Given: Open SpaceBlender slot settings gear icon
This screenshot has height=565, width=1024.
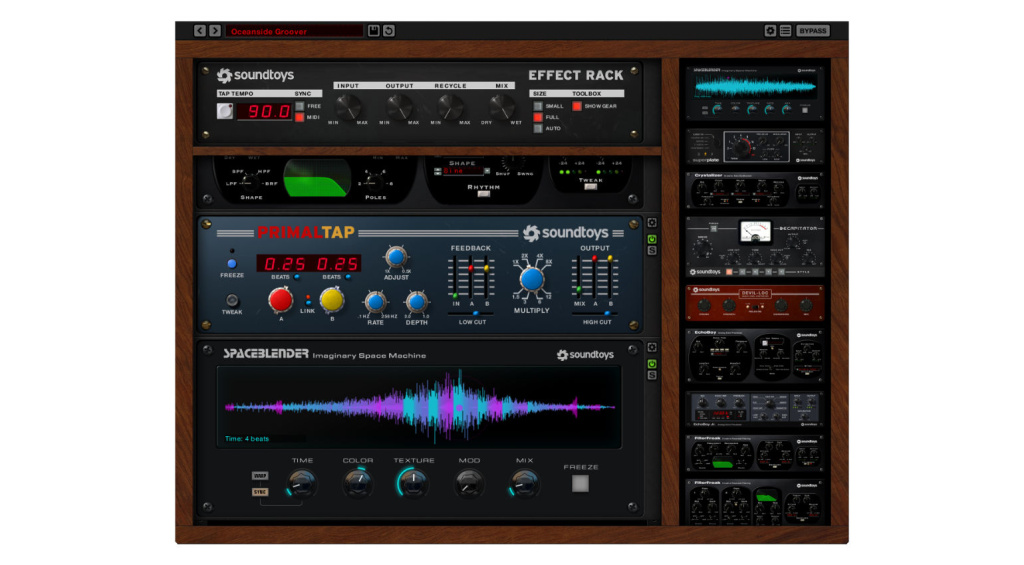Looking at the screenshot, I should point(652,347).
